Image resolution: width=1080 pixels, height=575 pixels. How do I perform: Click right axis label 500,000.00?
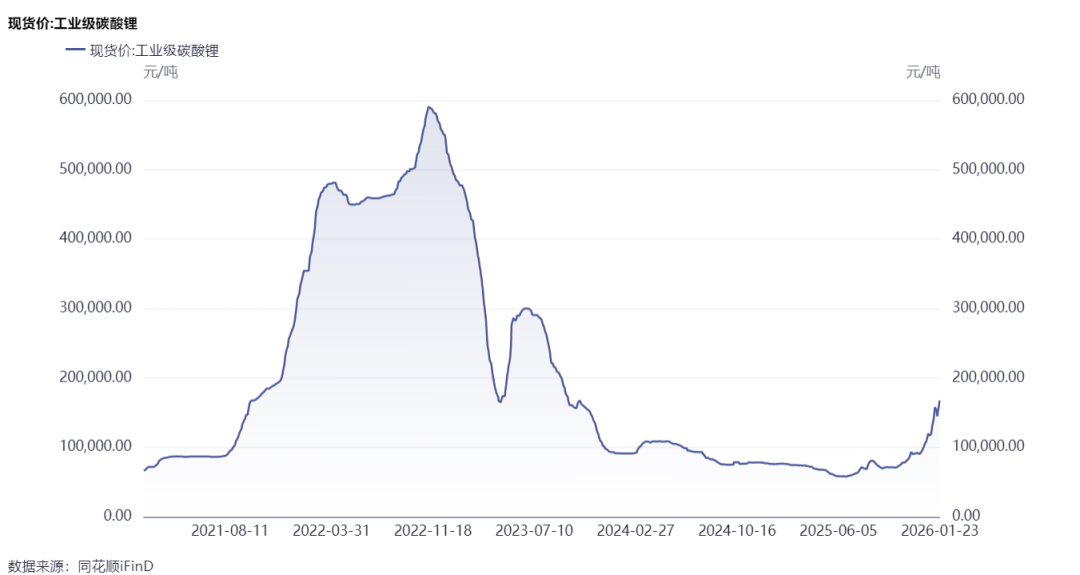pos(988,169)
